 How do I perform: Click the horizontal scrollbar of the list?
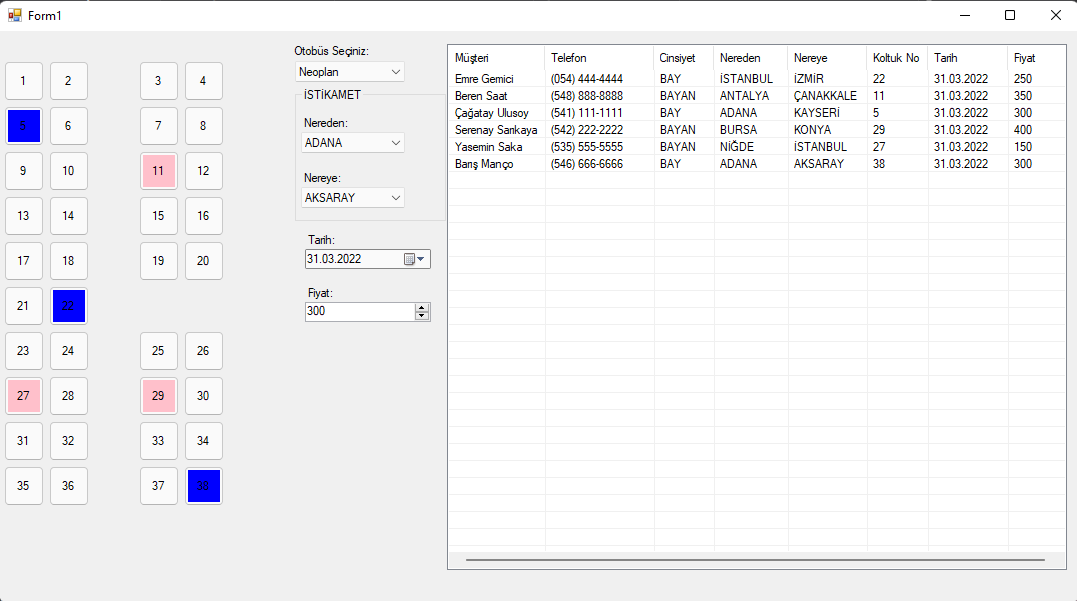756,560
